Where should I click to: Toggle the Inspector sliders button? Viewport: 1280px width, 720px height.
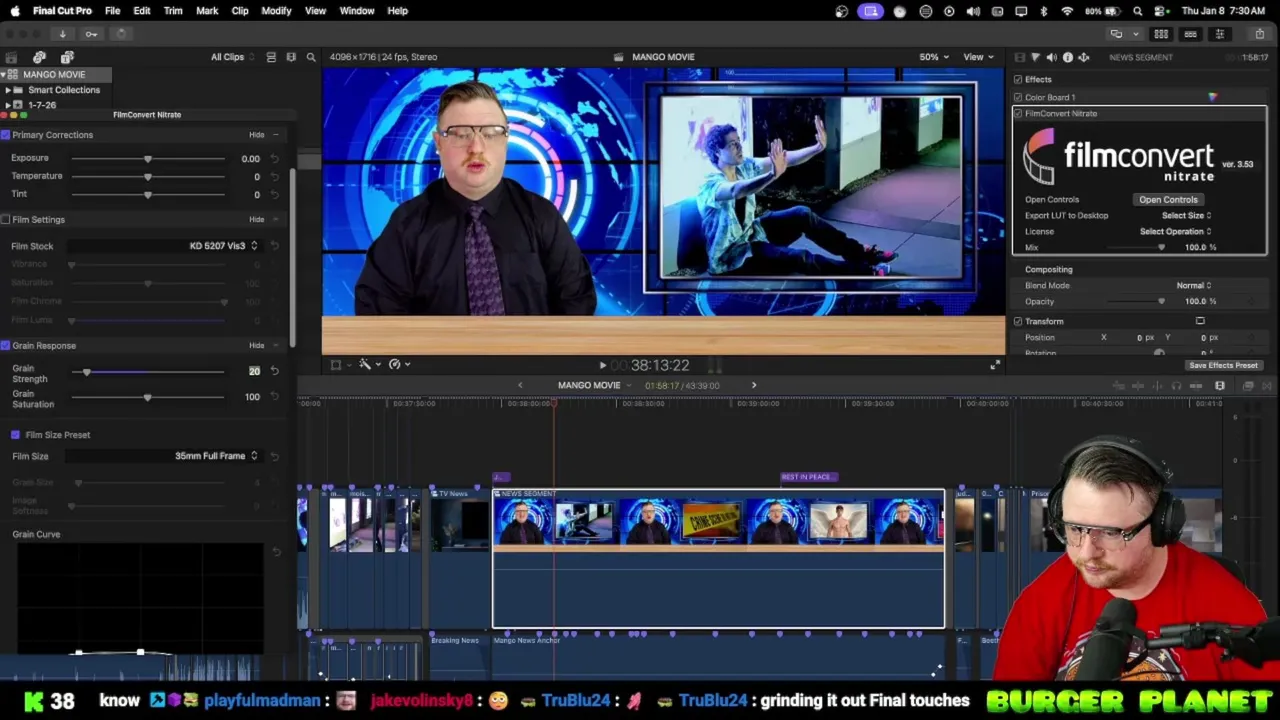pyautogui.click(x=1219, y=34)
